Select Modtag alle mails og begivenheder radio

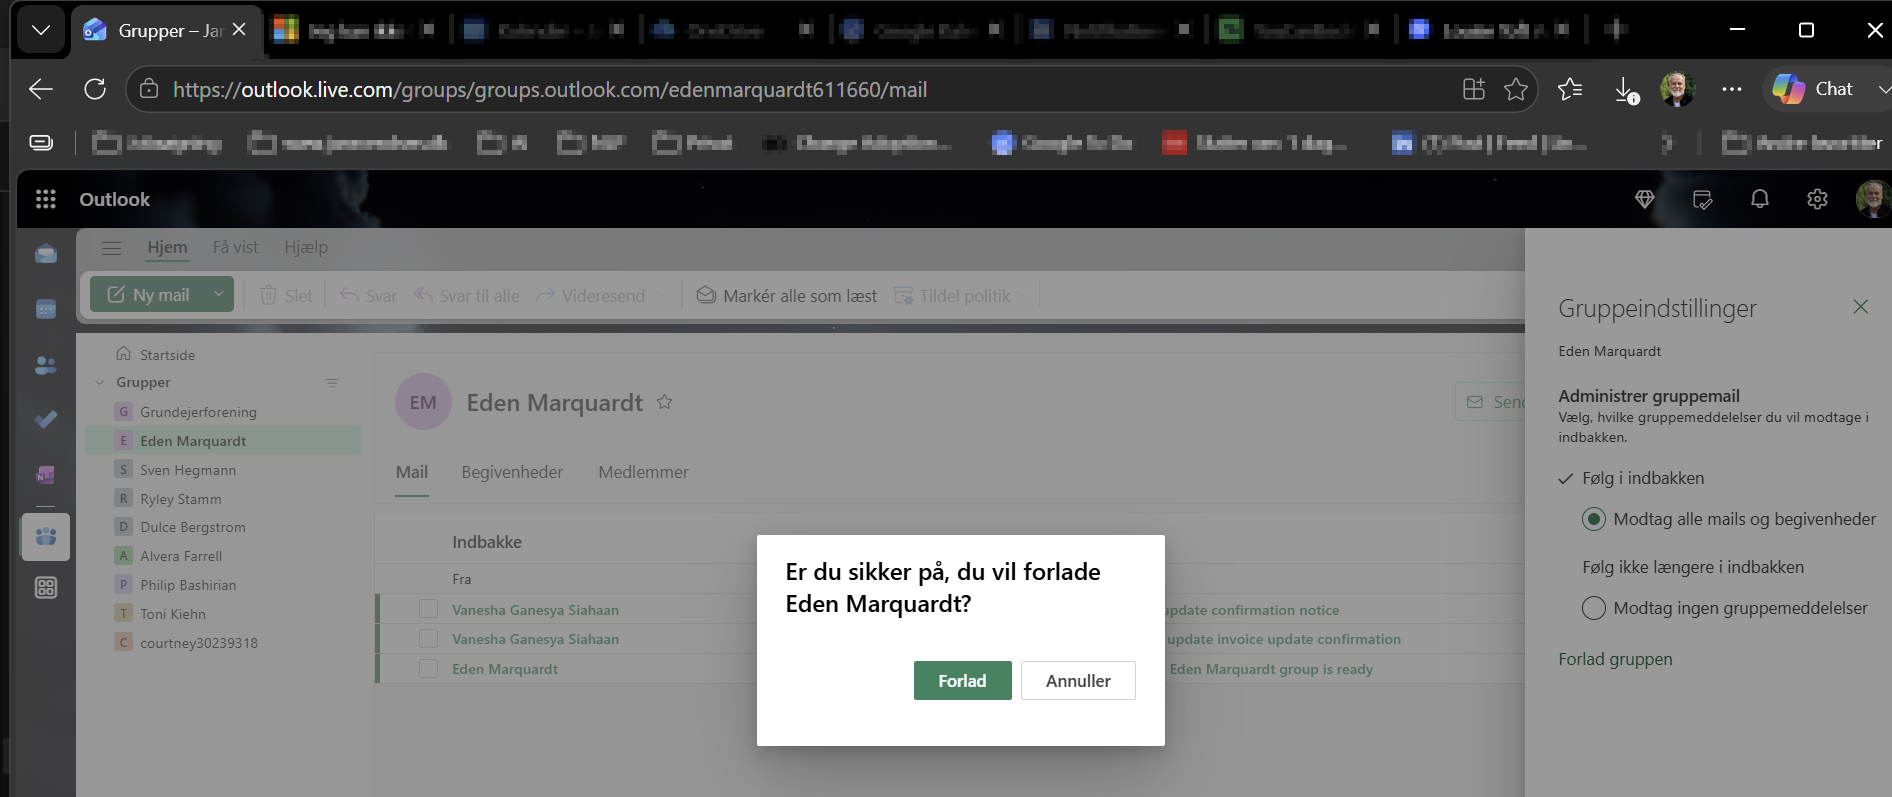coord(1594,519)
